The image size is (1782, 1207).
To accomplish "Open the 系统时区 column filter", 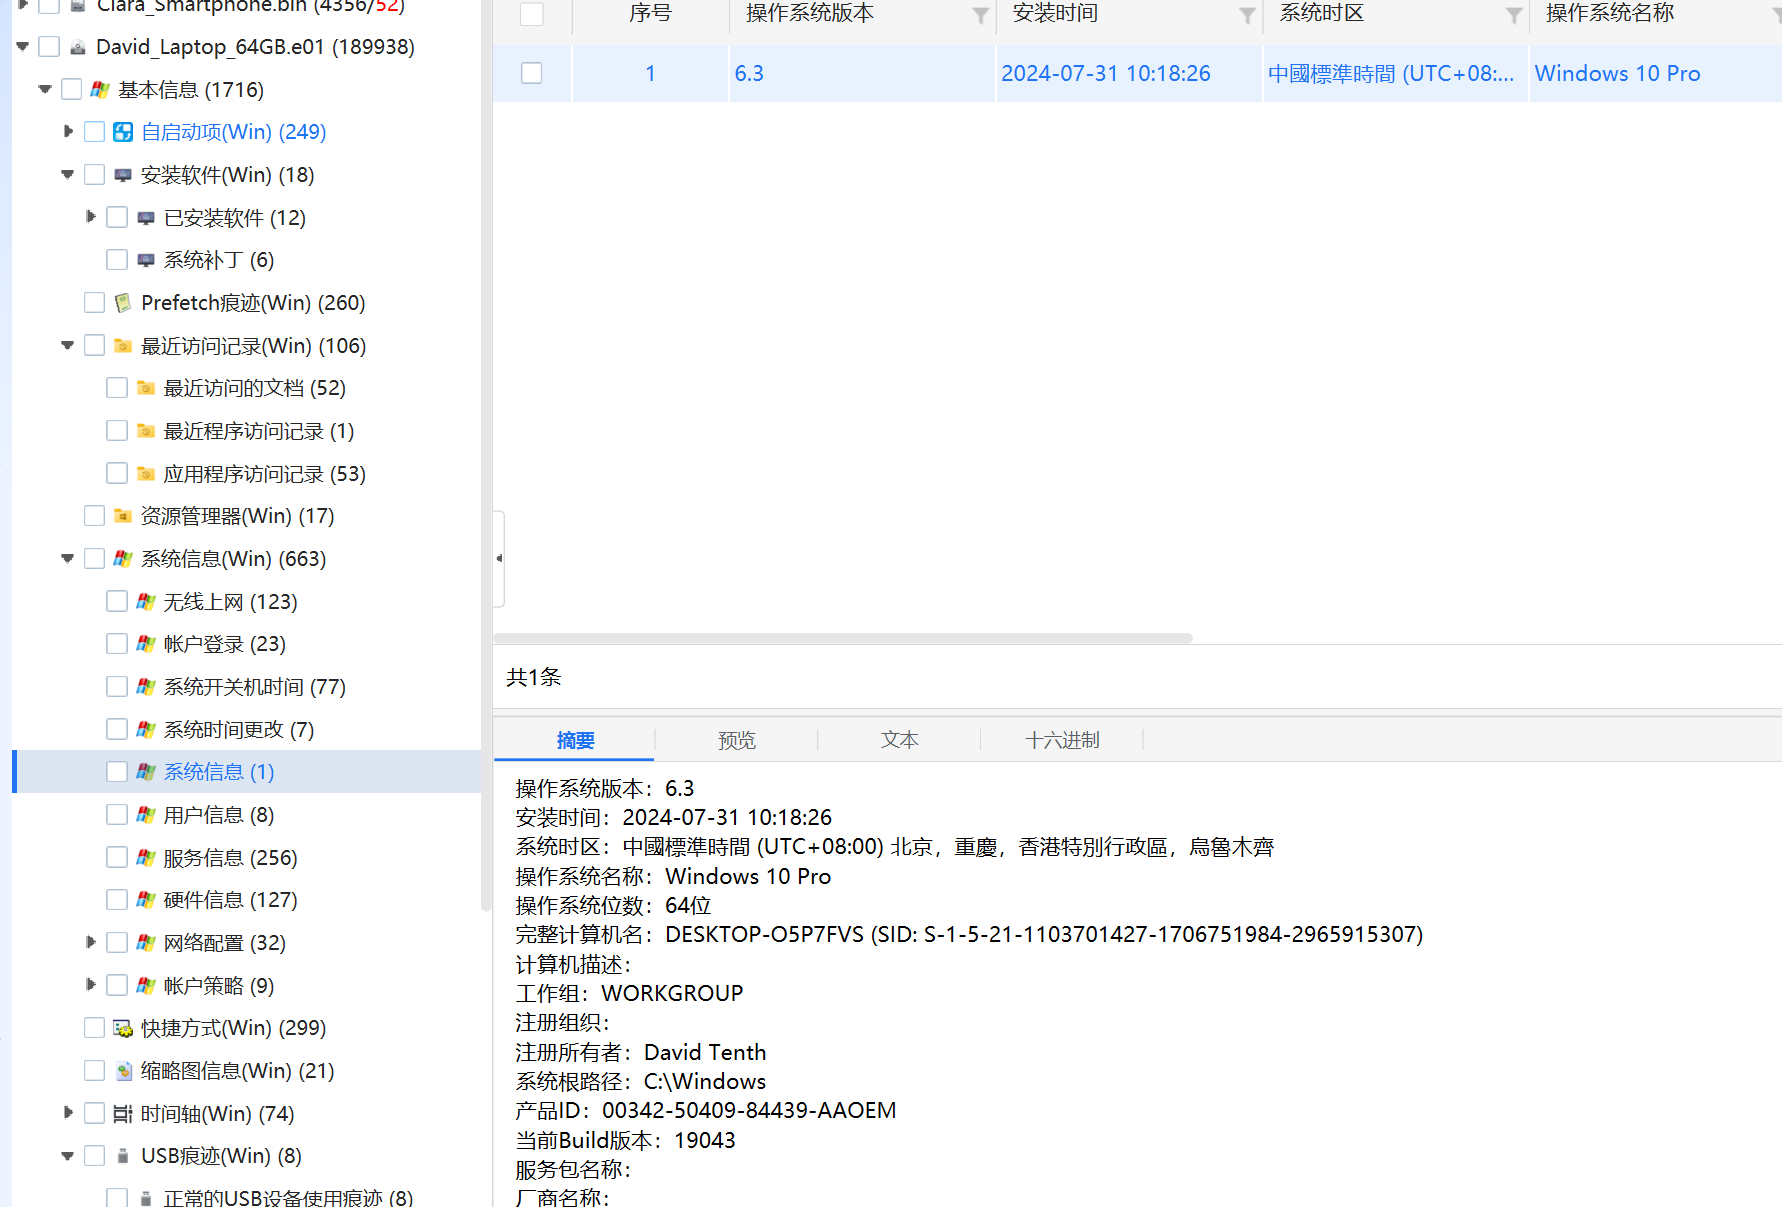I will [1515, 15].
